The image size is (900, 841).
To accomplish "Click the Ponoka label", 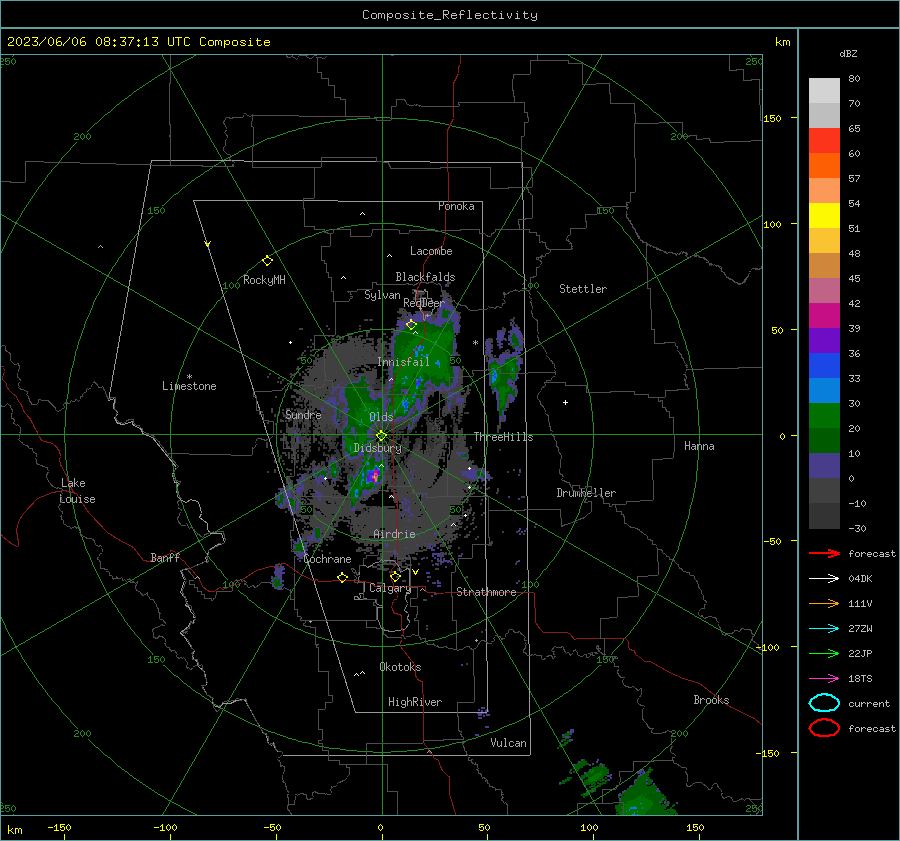I will (x=456, y=206).
